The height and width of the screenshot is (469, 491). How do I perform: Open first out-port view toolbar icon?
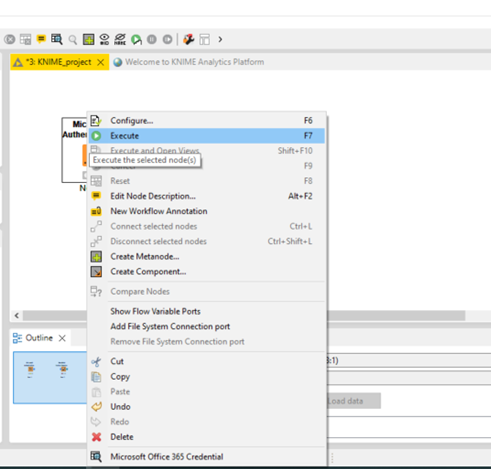click(57, 40)
